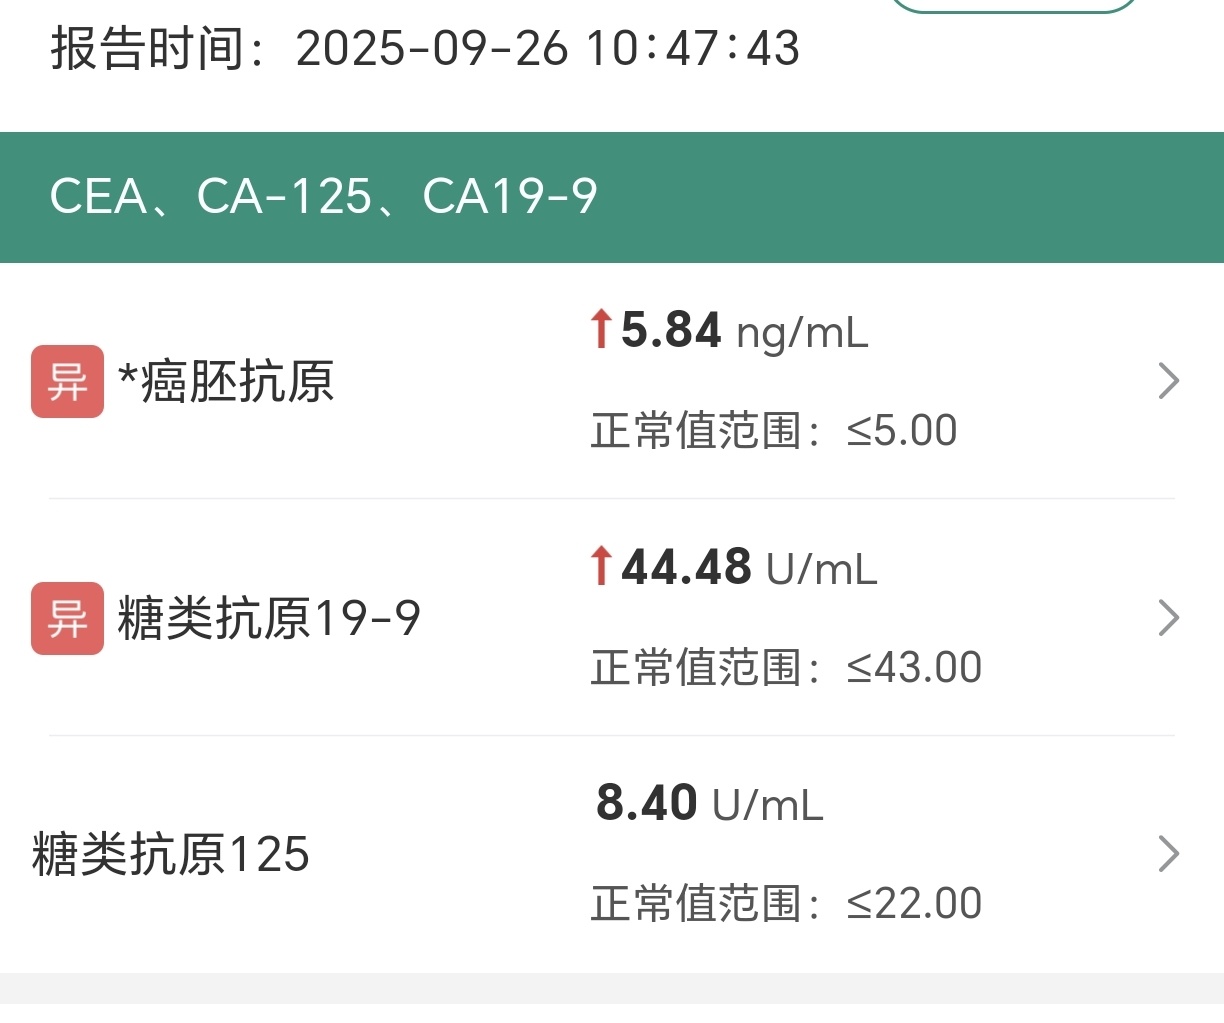Click the 5.84 ng/mL result value
Viewport: 1224px width, 1023px height.
coord(743,331)
